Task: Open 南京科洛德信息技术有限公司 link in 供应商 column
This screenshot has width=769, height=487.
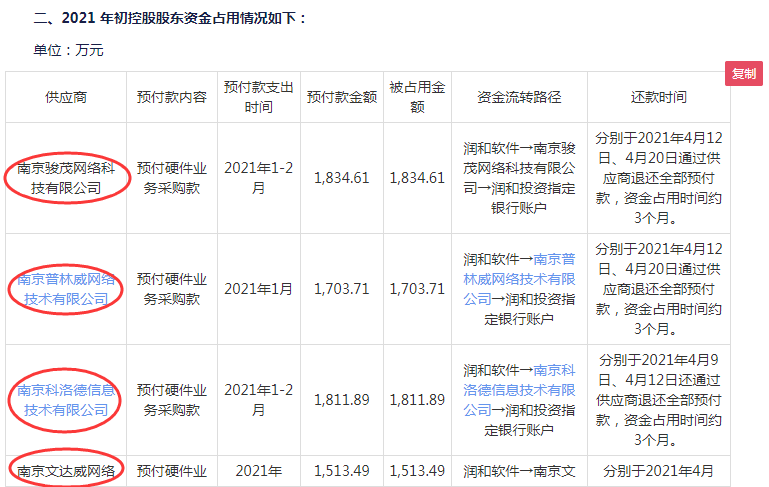Action: click(66, 400)
